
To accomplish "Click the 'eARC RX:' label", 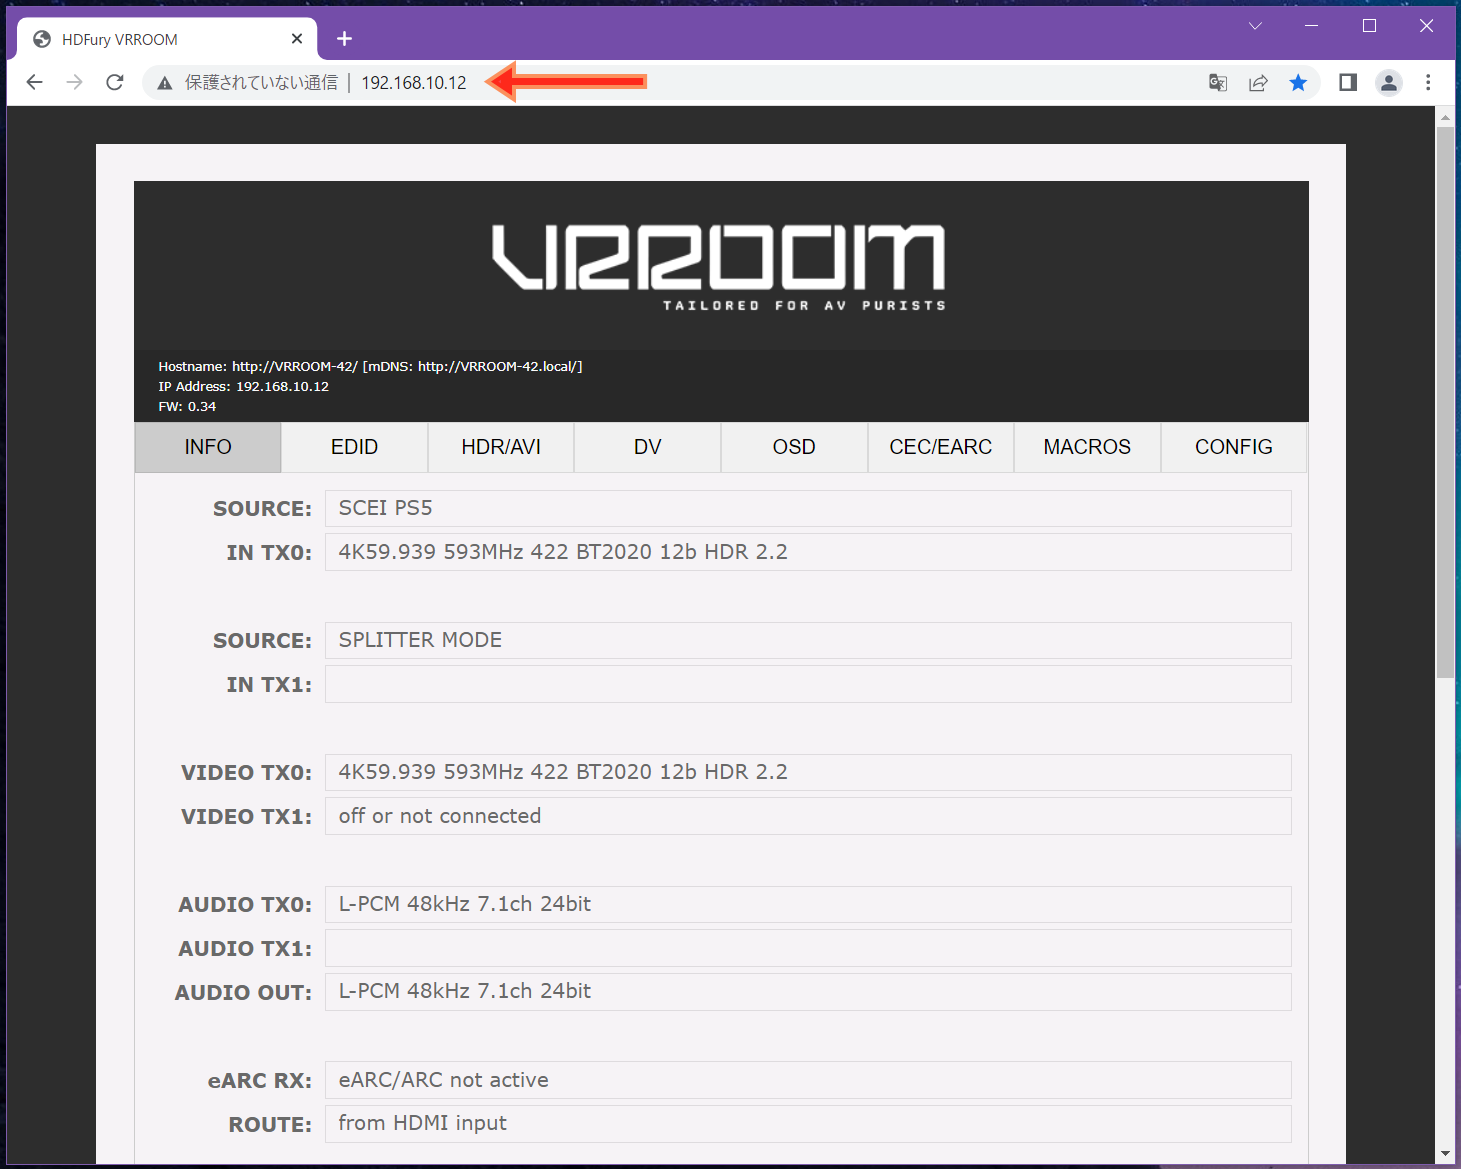I will click(x=260, y=1080).
